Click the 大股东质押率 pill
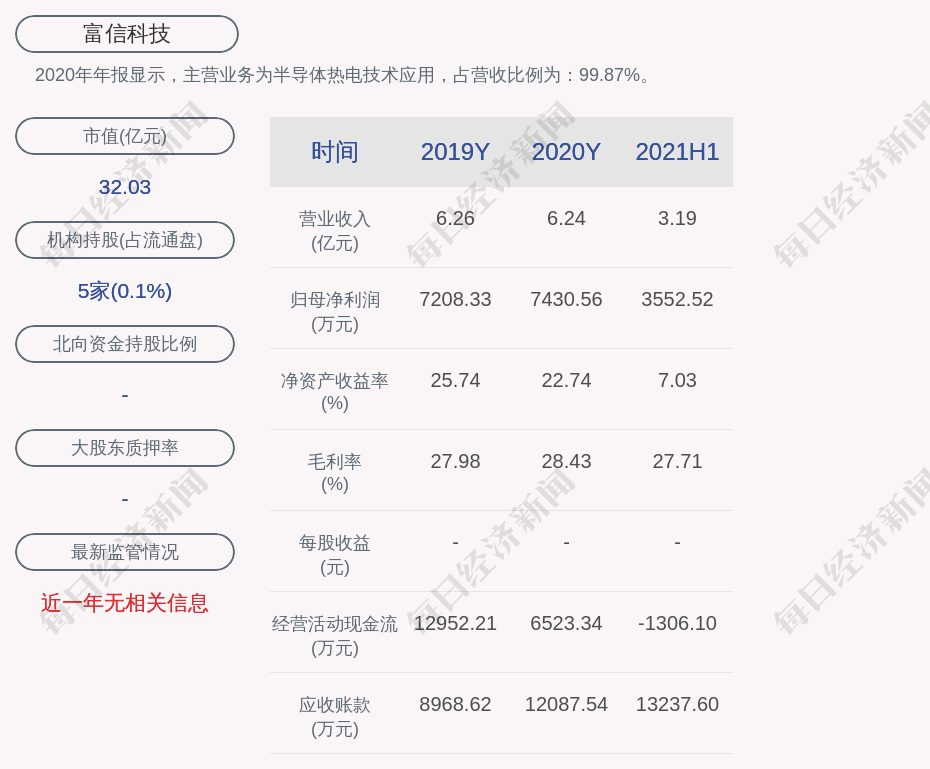The height and width of the screenshot is (769, 930). (125, 448)
